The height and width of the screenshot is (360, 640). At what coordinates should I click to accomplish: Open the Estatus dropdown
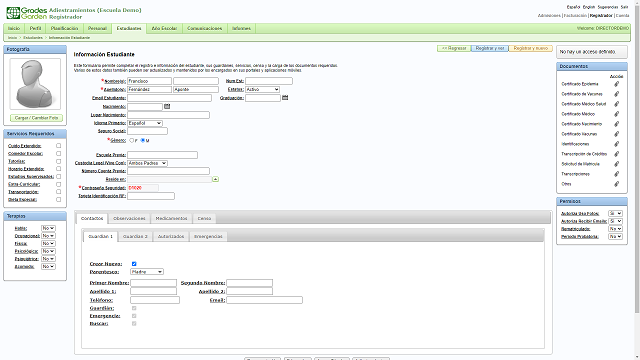262,89
